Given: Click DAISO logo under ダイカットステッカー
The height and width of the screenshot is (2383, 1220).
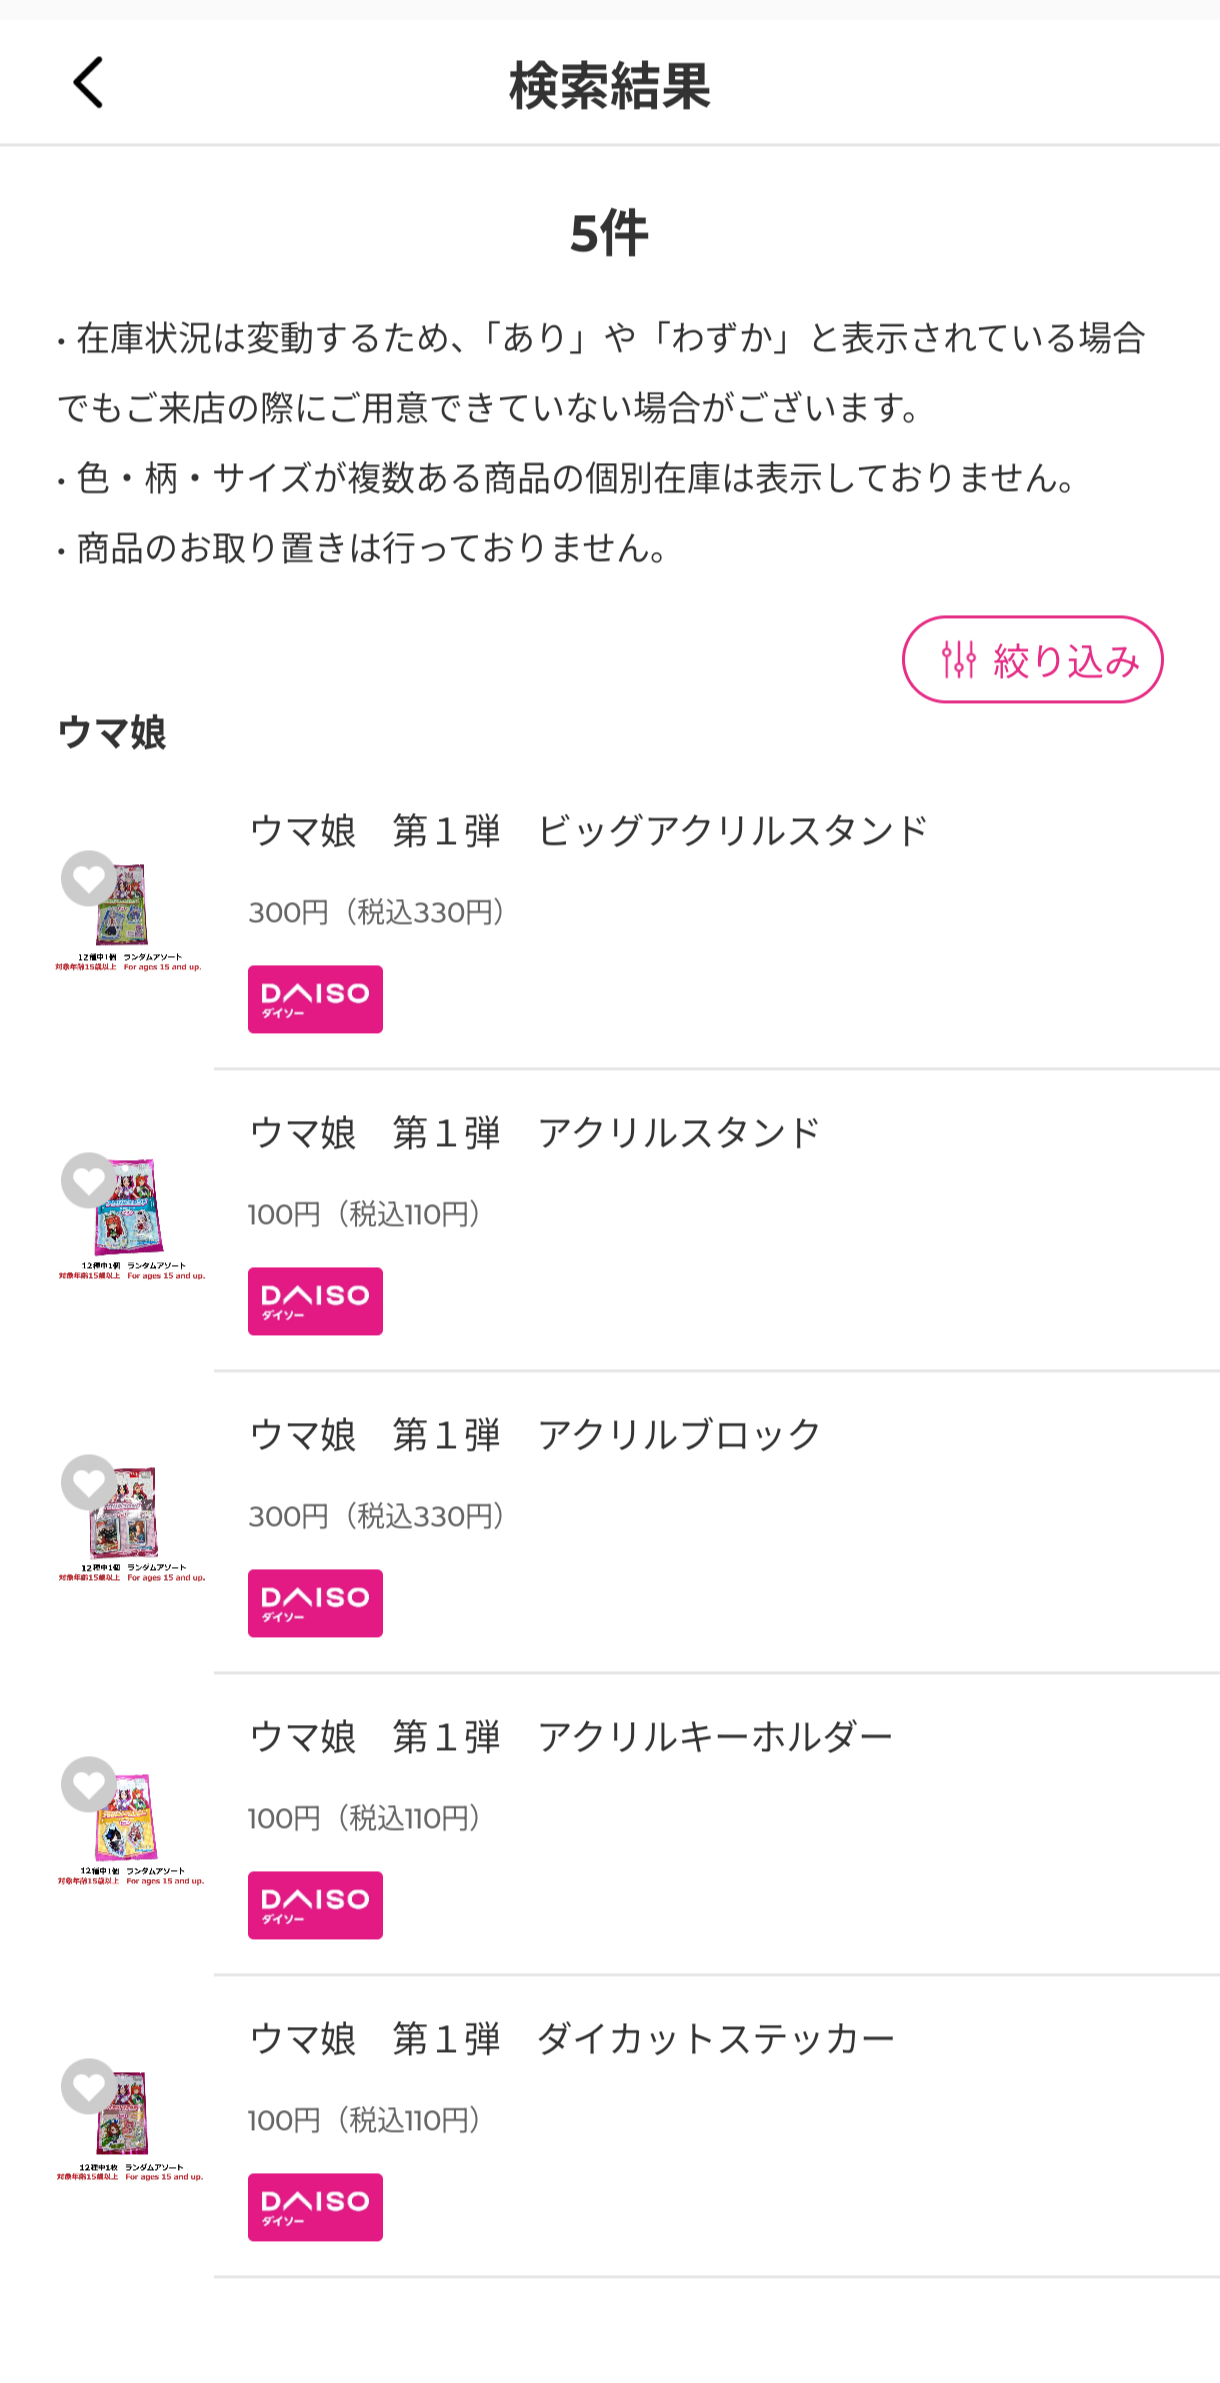Looking at the screenshot, I should tap(315, 2207).
